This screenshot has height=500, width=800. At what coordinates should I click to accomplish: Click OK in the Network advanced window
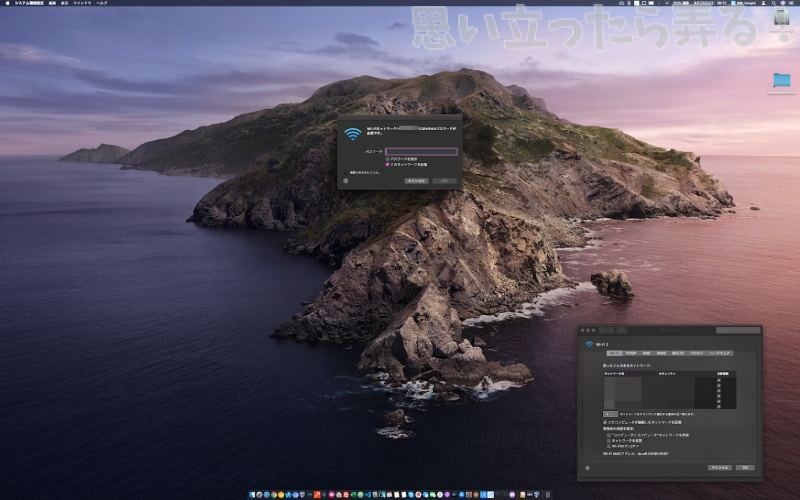click(745, 467)
